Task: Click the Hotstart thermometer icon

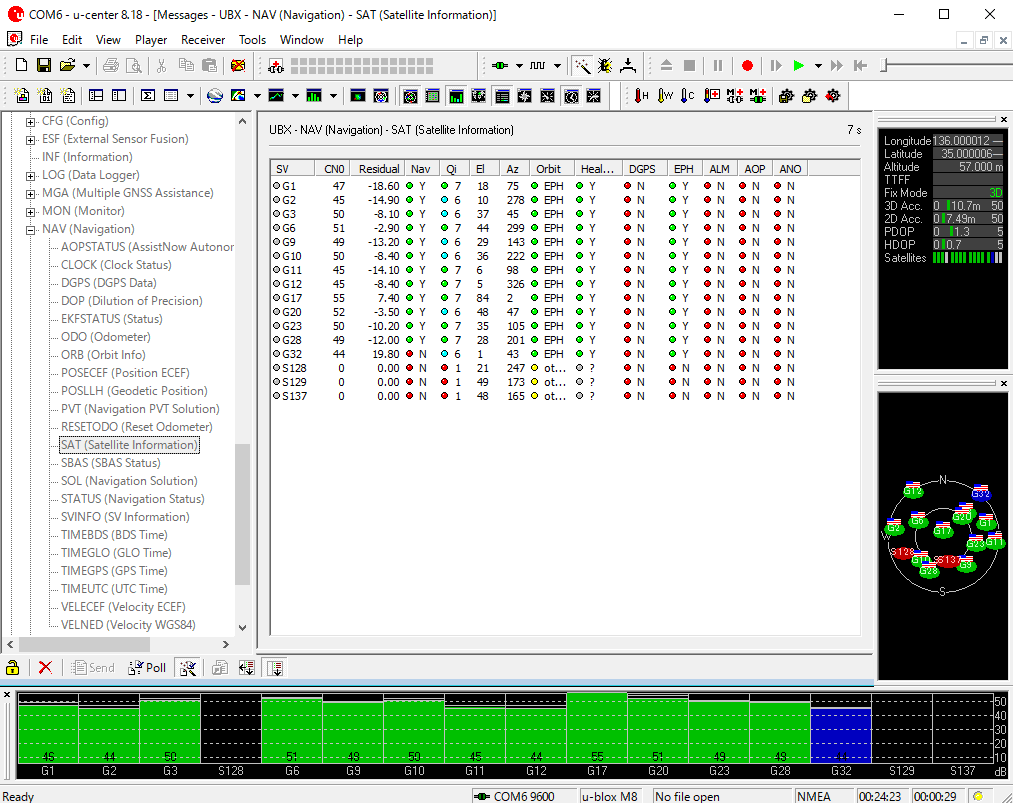Action: coord(641,96)
